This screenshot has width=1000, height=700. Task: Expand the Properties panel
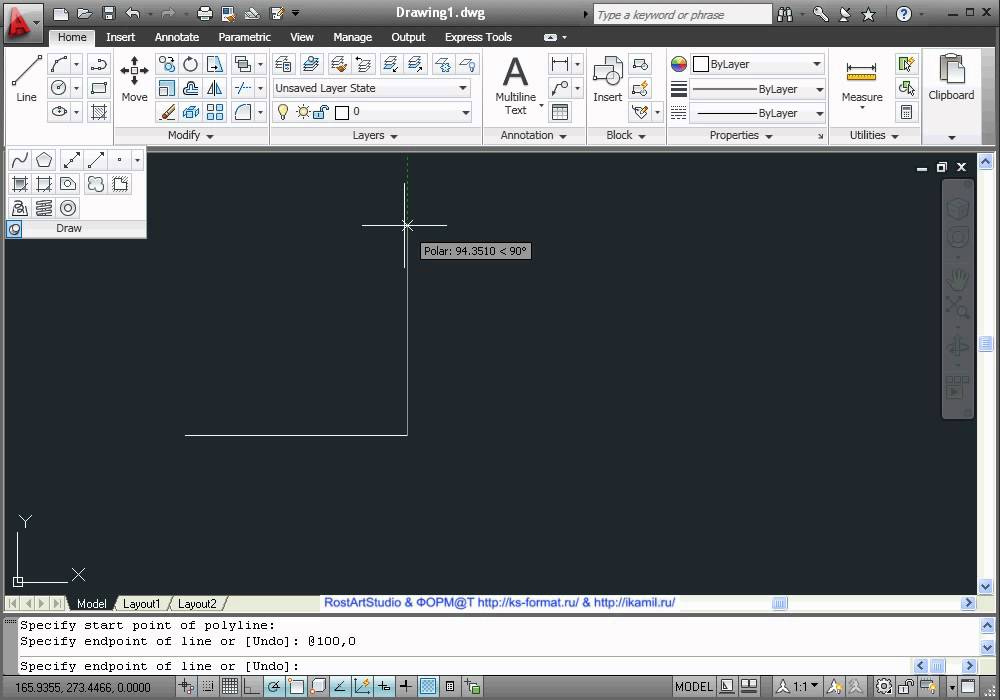point(740,135)
